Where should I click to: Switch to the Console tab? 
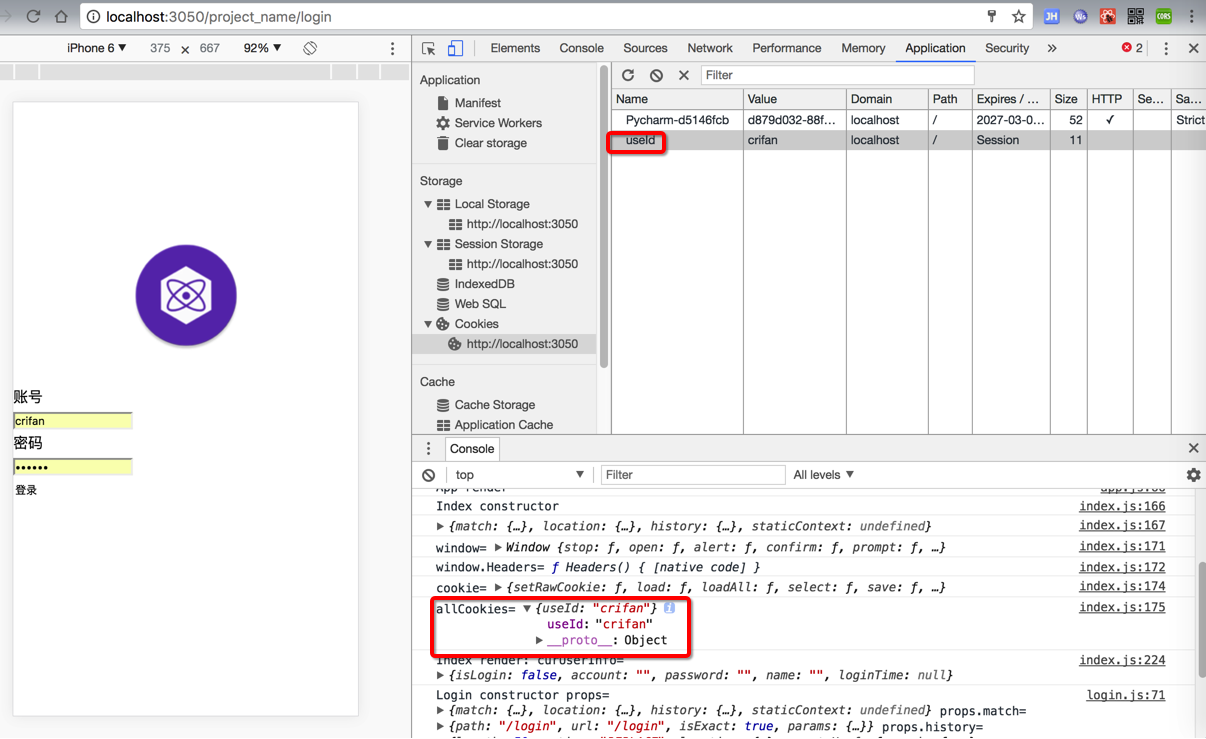click(581, 48)
